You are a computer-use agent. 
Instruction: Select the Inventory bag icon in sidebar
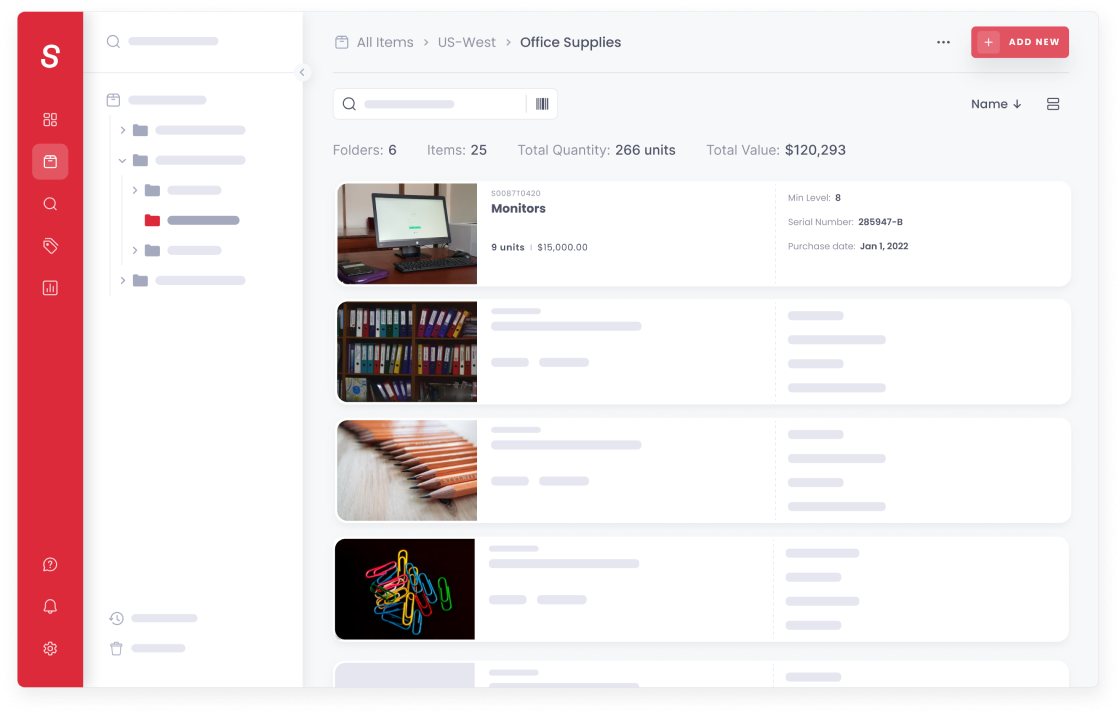click(x=50, y=161)
